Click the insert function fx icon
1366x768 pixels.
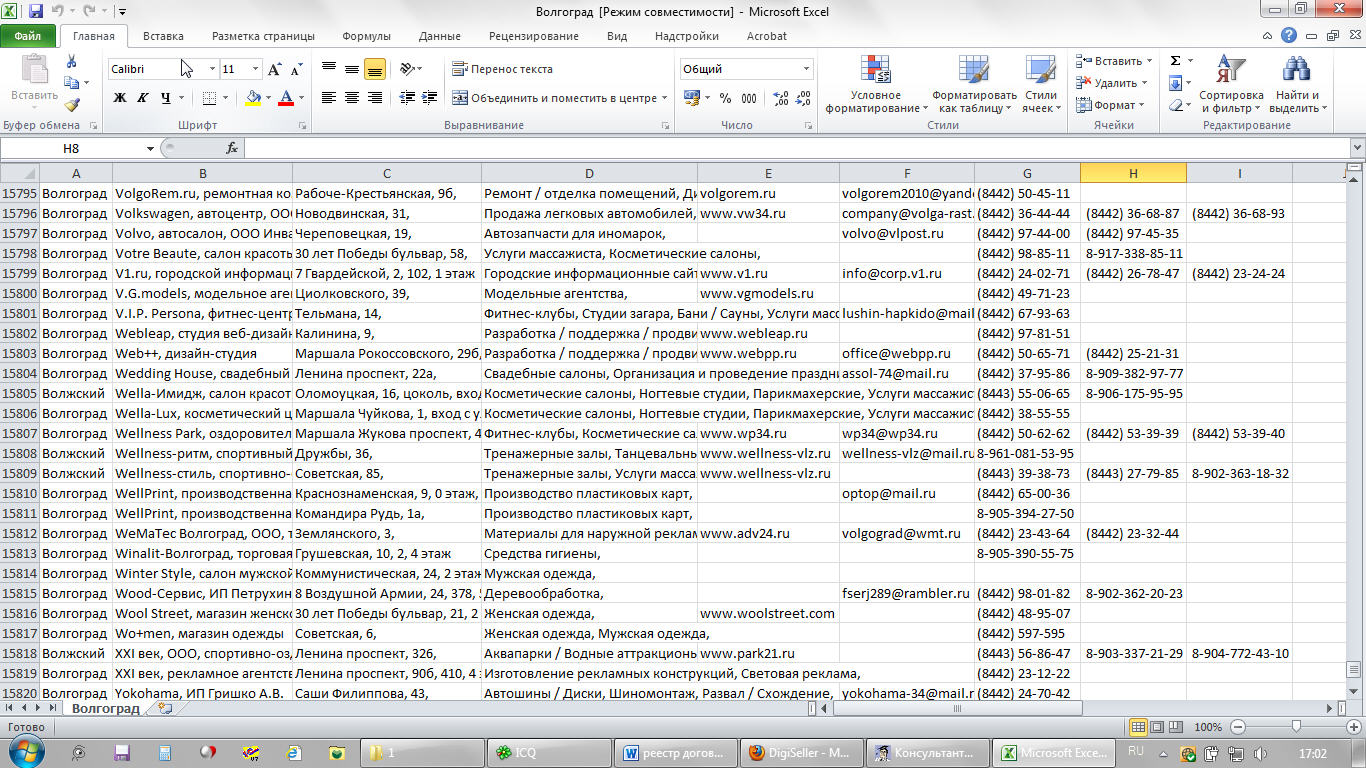(232, 148)
